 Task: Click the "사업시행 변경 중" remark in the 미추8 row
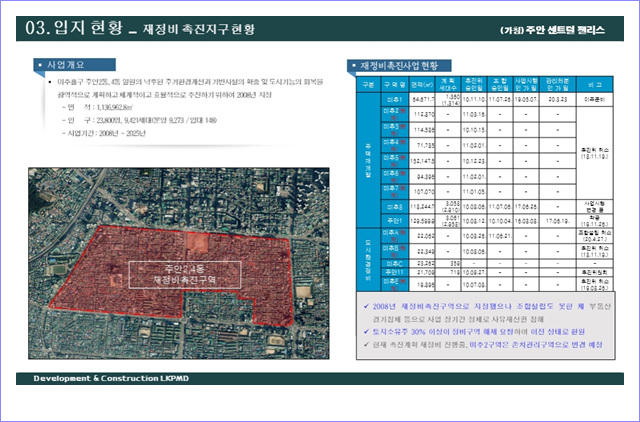[595, 207]
